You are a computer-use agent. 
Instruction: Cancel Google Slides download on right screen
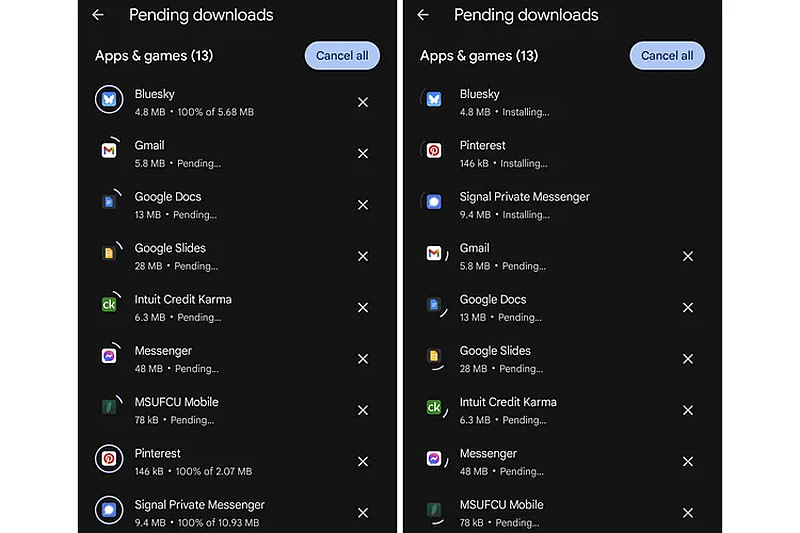[688, 359]
